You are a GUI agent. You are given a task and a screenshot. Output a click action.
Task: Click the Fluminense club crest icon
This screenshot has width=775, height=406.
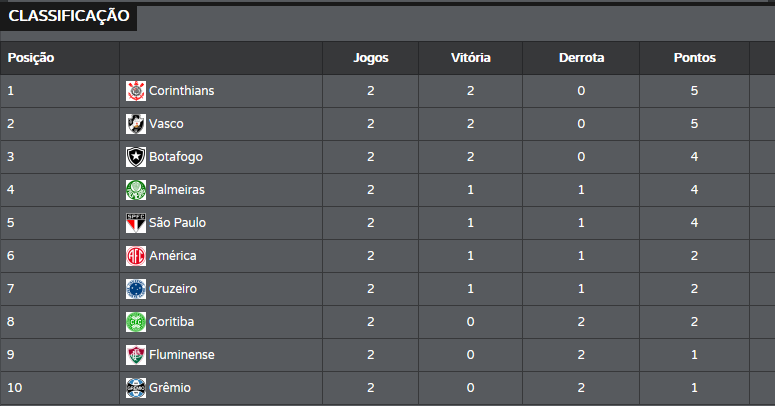(x=135, y=355)
